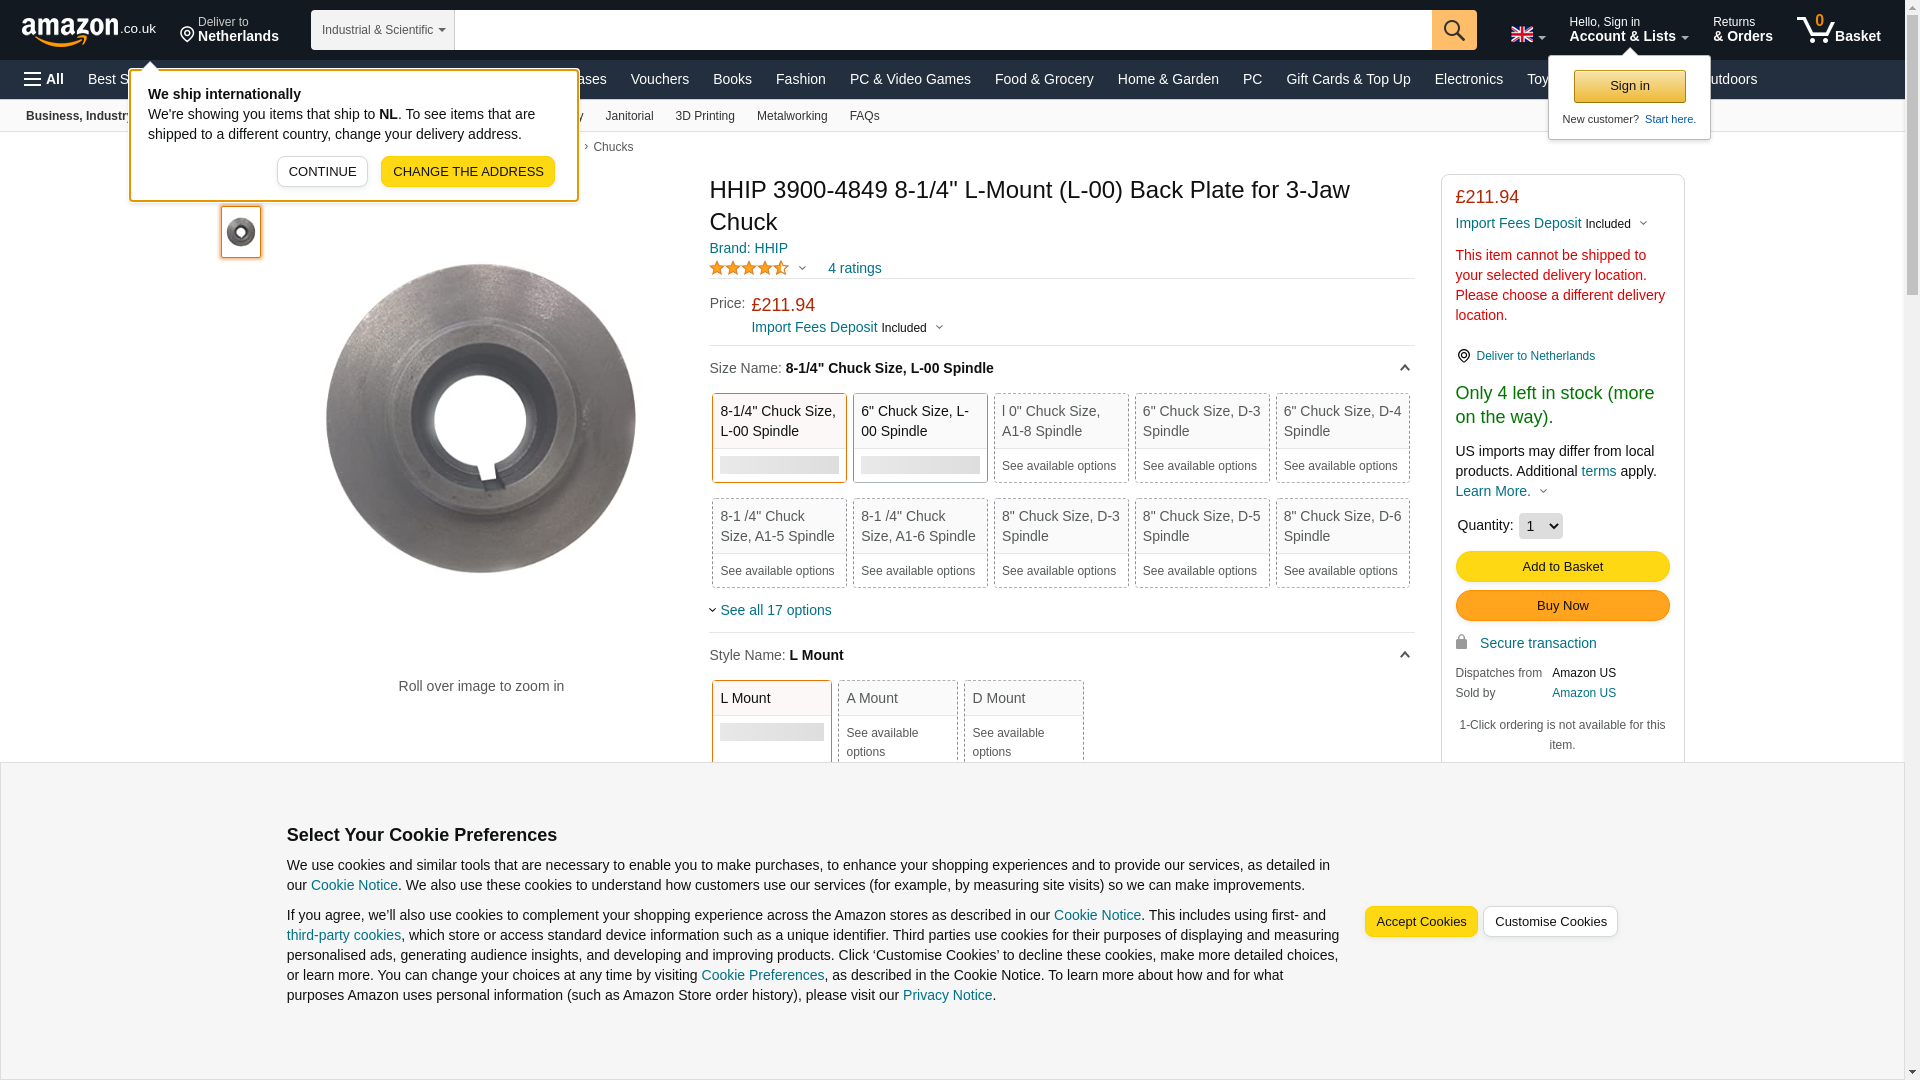Open the Industrial & Scientific search category dropdown
Image resolution: width=1920 pixels, height=1080 pixels.
pyautogui.click(x=382, y=30)
